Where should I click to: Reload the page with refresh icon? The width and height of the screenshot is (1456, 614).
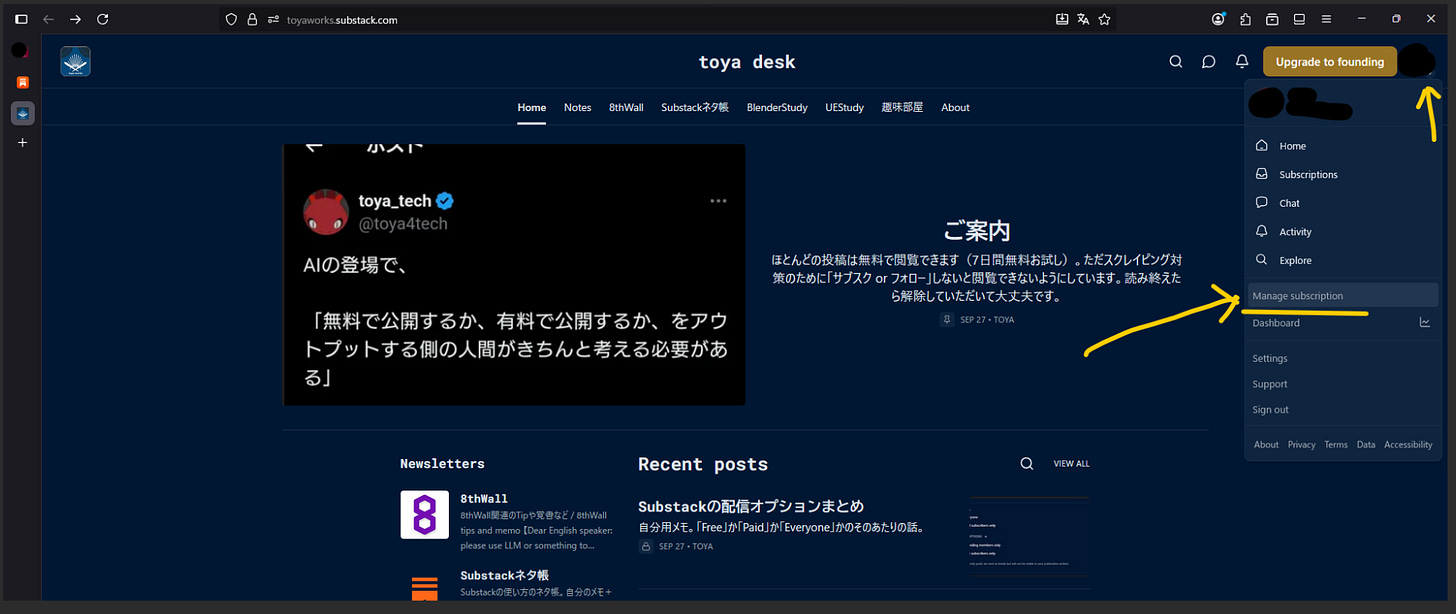[104, 19]
